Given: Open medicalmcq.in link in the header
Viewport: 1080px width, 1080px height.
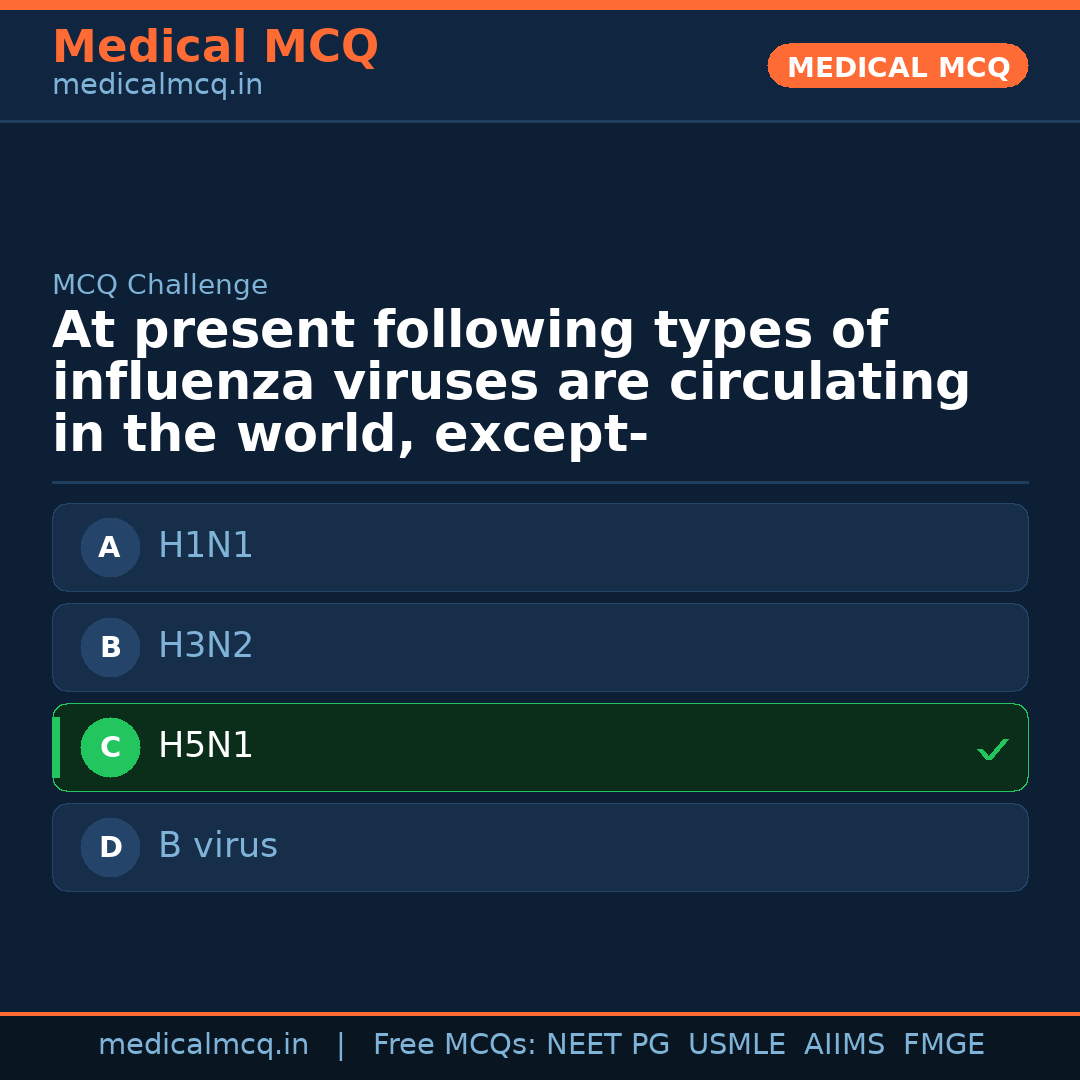Looking at the screenshot, I should tap(157, 86).
